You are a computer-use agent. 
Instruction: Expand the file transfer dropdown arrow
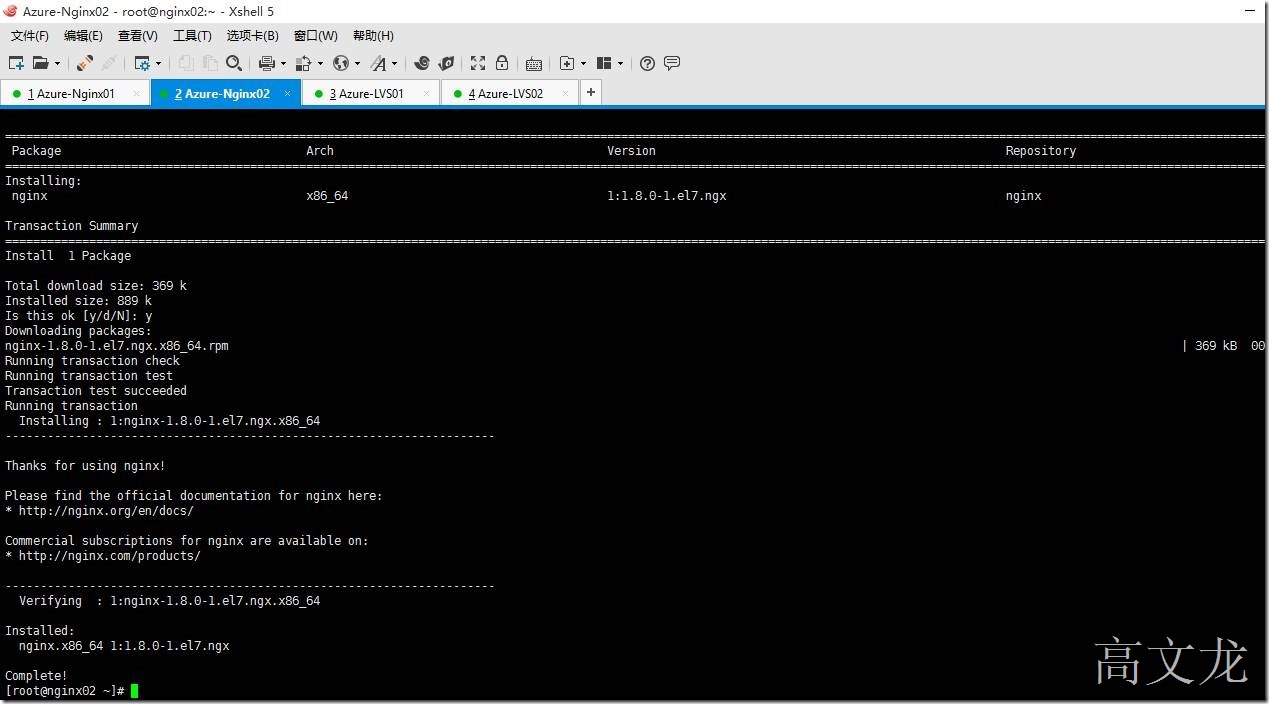point(320,63)
